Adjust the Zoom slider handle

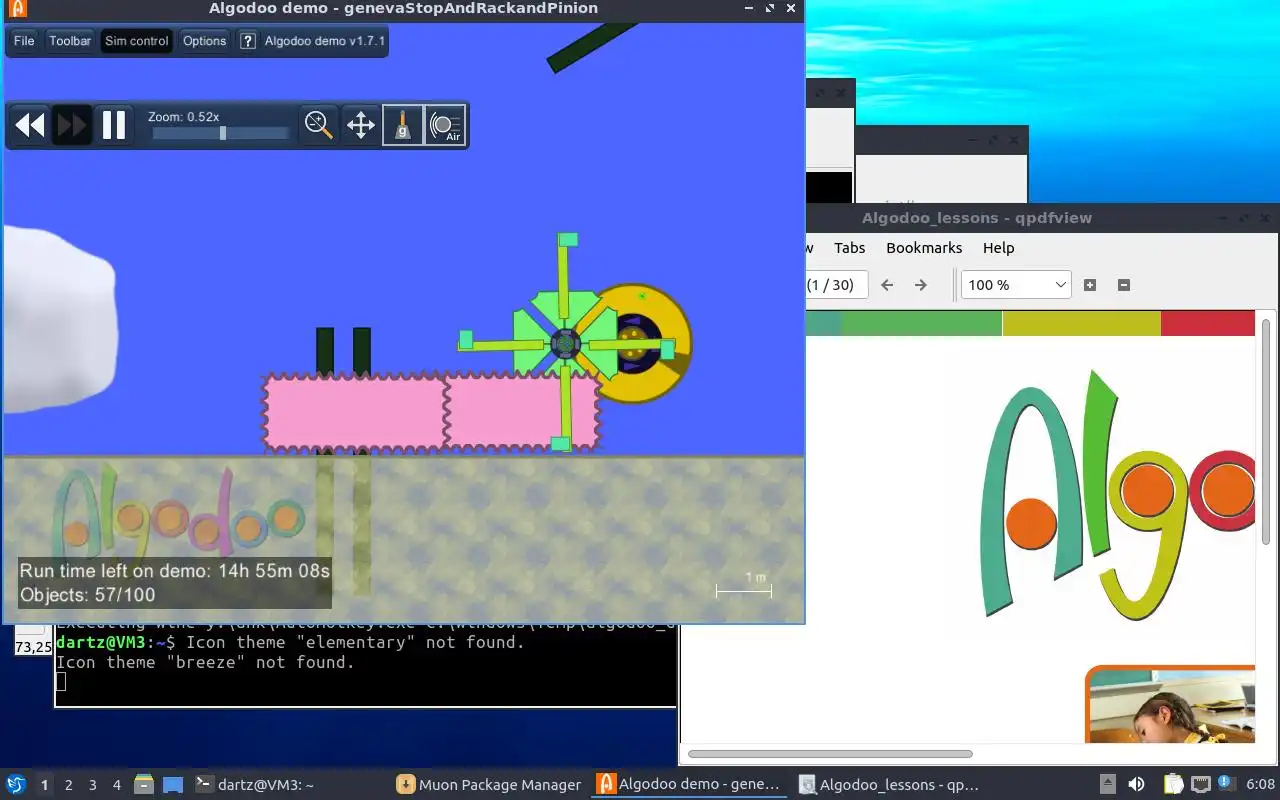[222, 133]
